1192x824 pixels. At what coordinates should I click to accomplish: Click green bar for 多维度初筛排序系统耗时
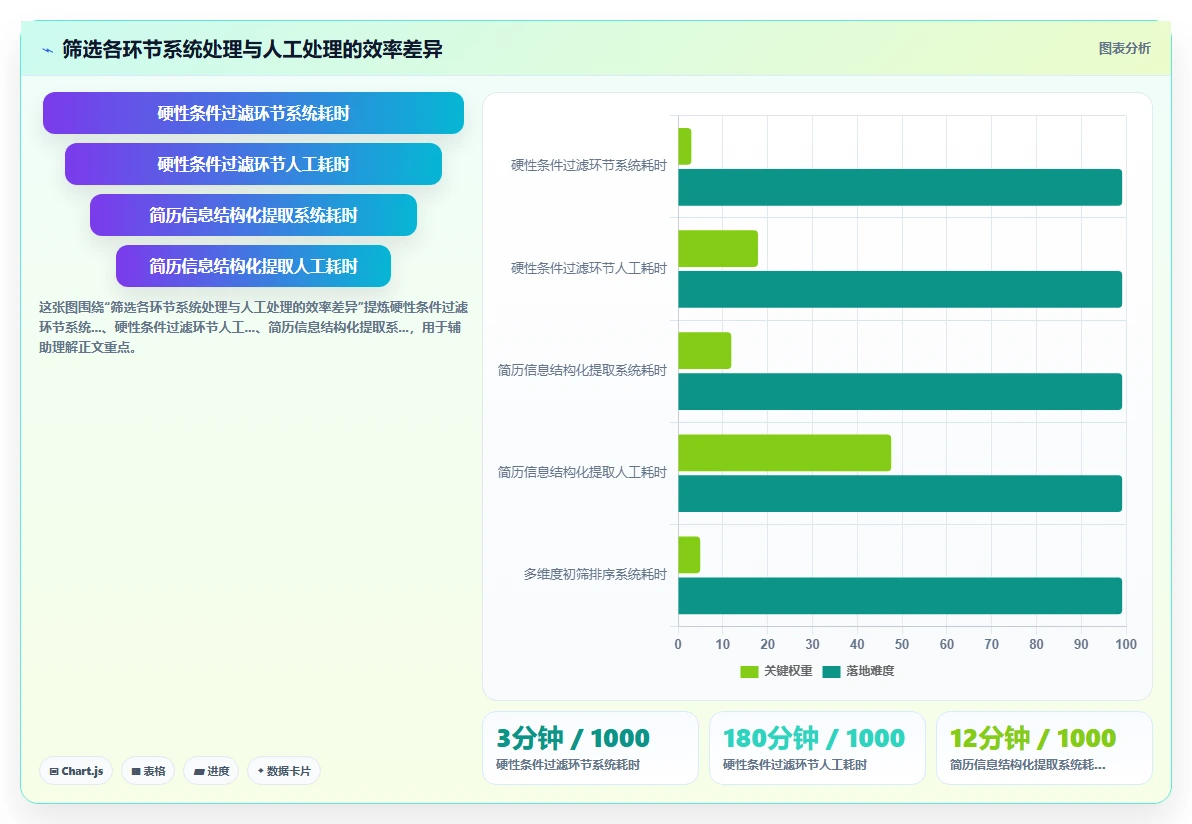pyautogui.click(x=689, y=555)
